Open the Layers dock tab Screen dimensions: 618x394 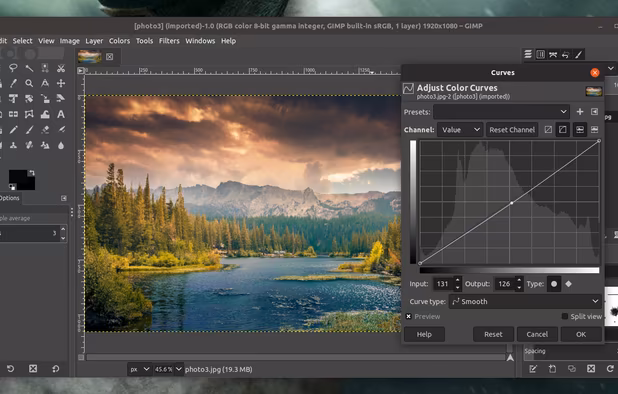click(528, 54)
